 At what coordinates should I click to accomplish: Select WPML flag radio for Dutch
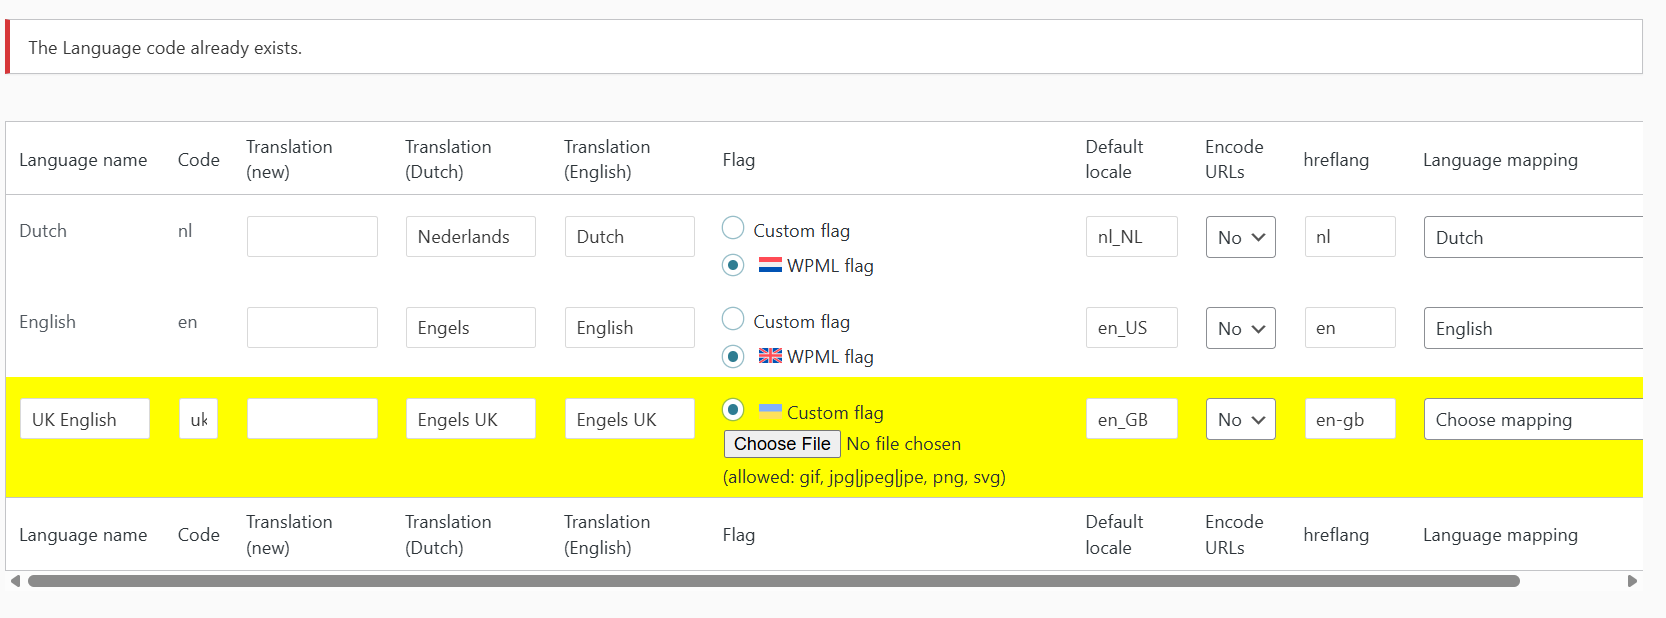pos(733,265)
